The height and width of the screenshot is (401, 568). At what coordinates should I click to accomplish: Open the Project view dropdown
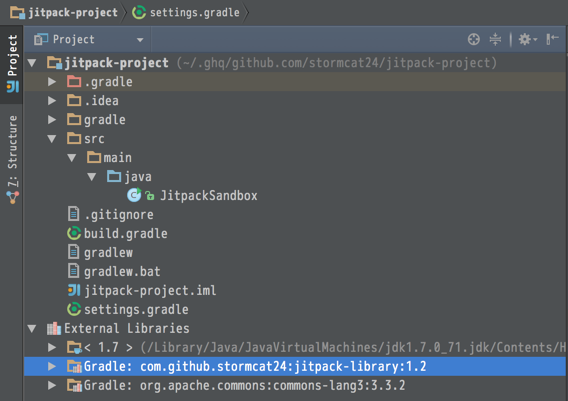click(x=89, y=39)
